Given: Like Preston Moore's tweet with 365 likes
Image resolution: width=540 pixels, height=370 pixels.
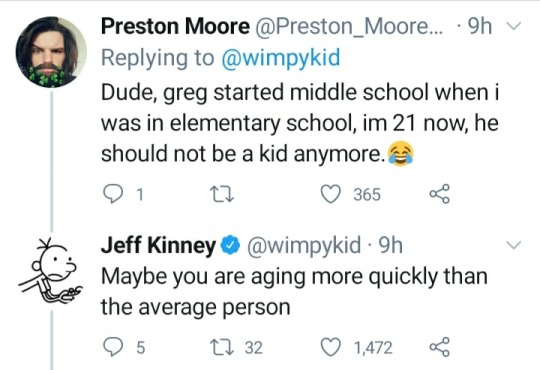Looking at the screenshot, I should (331, 194).
